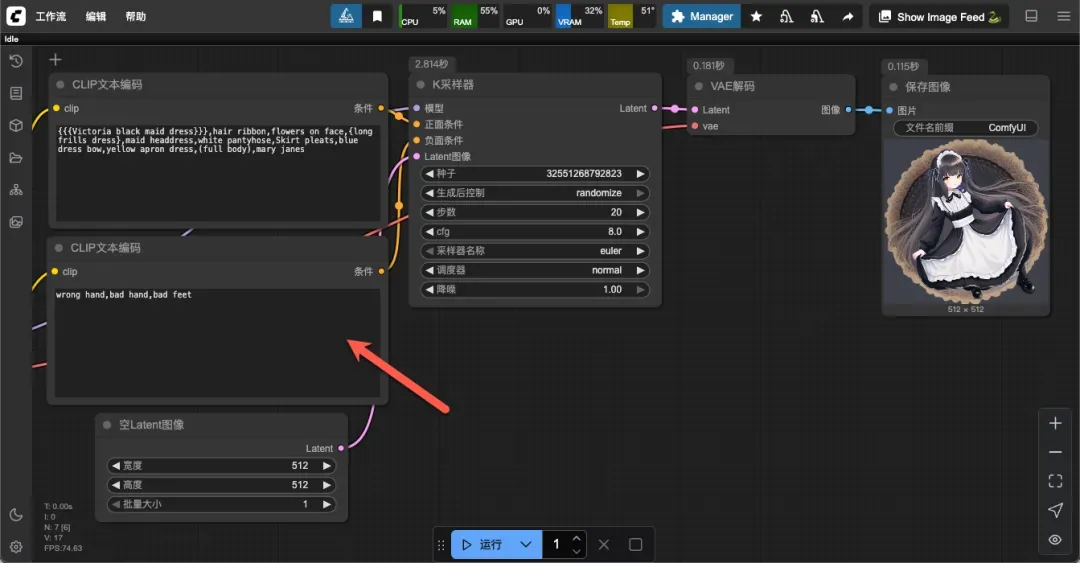Toggle dark theme moon icon
The width and height of the screenshot is (1080, 563).
(16, 515)
